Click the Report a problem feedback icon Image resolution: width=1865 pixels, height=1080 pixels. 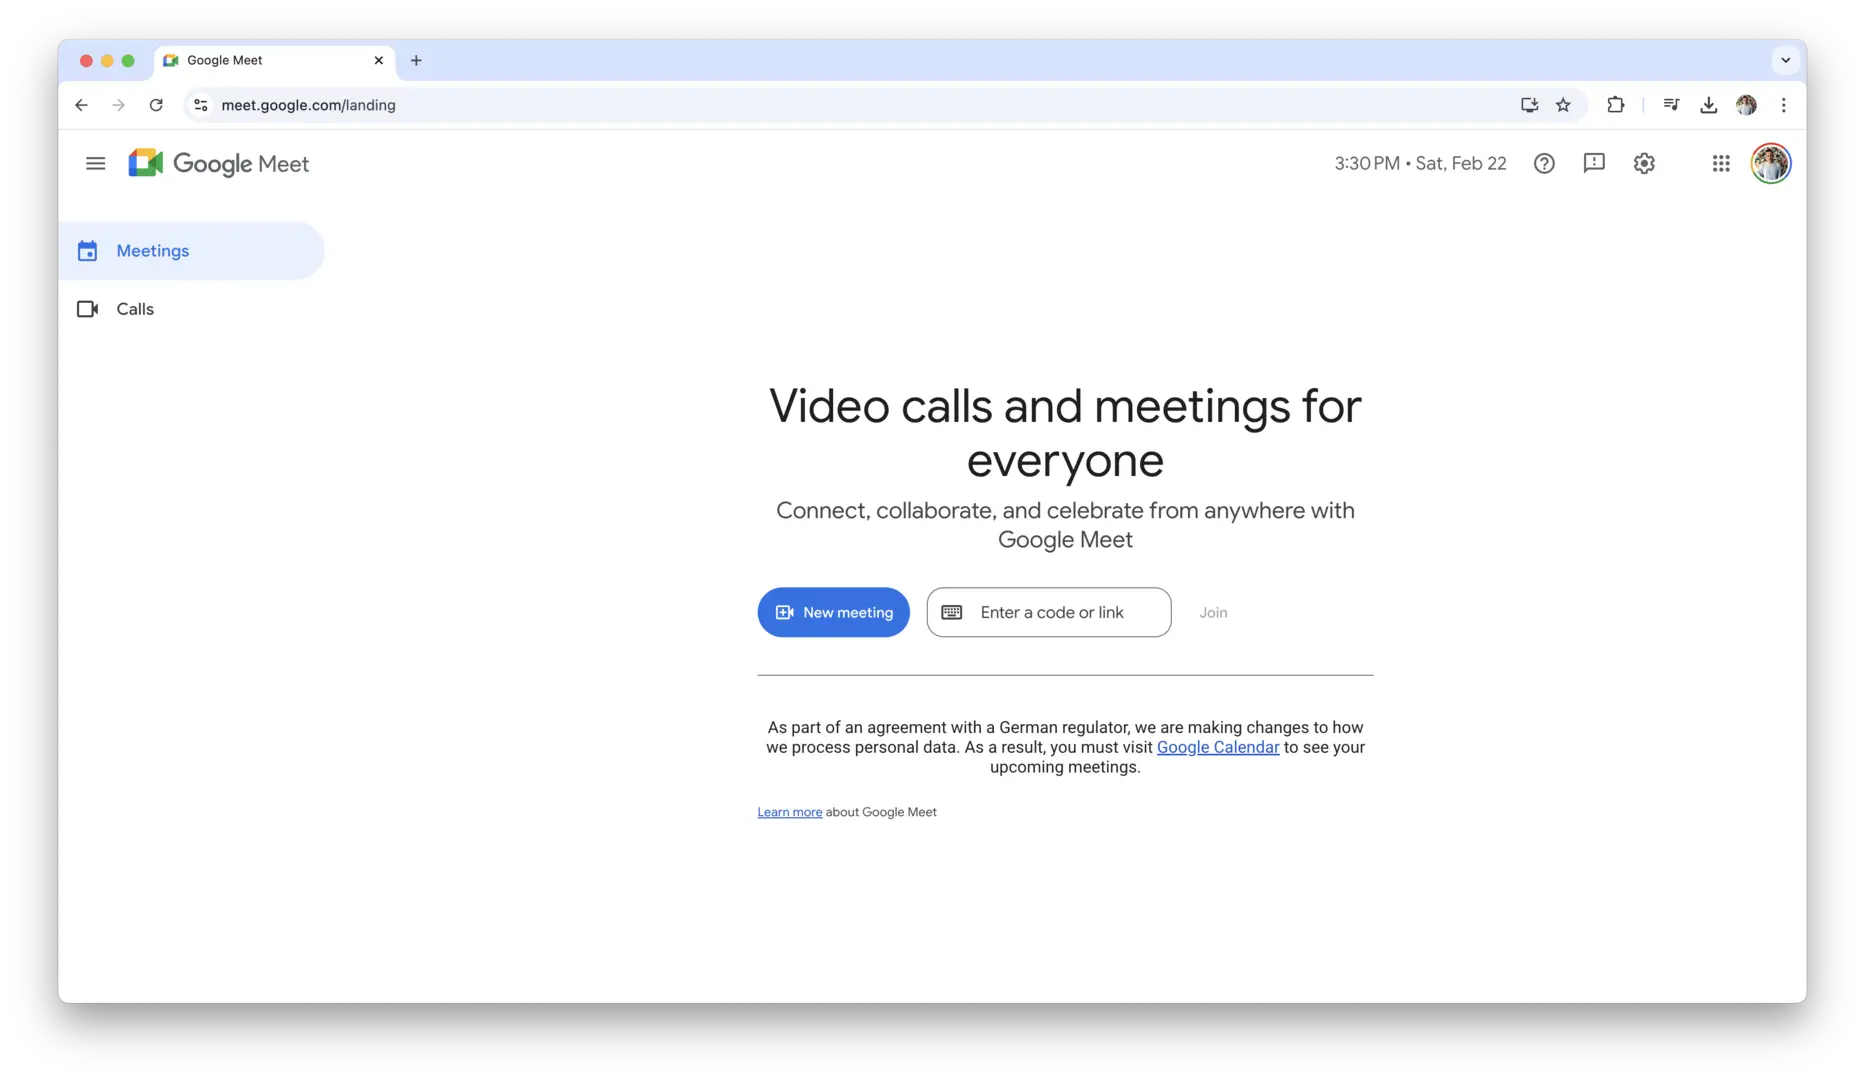pos(1594,163)
